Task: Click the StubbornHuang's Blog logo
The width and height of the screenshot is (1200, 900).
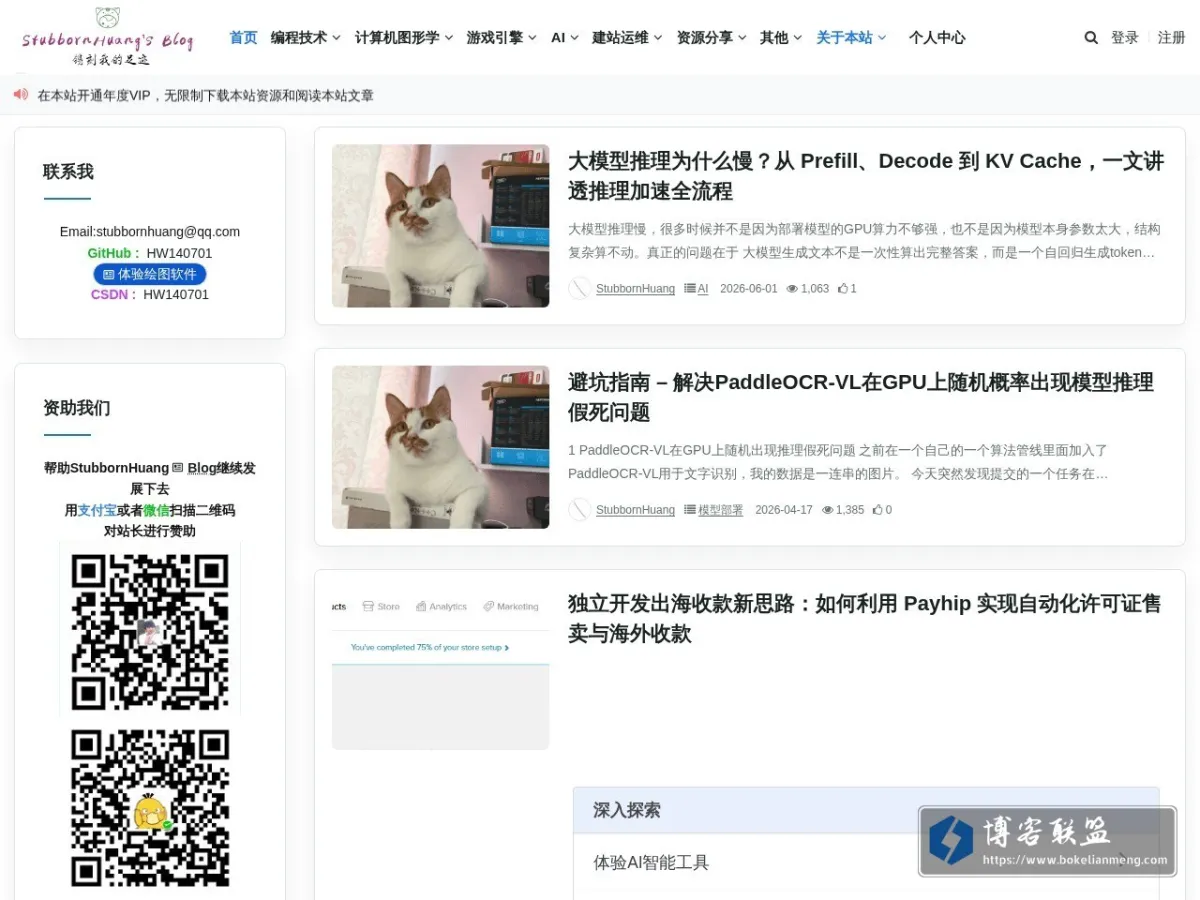Action: 107,37
